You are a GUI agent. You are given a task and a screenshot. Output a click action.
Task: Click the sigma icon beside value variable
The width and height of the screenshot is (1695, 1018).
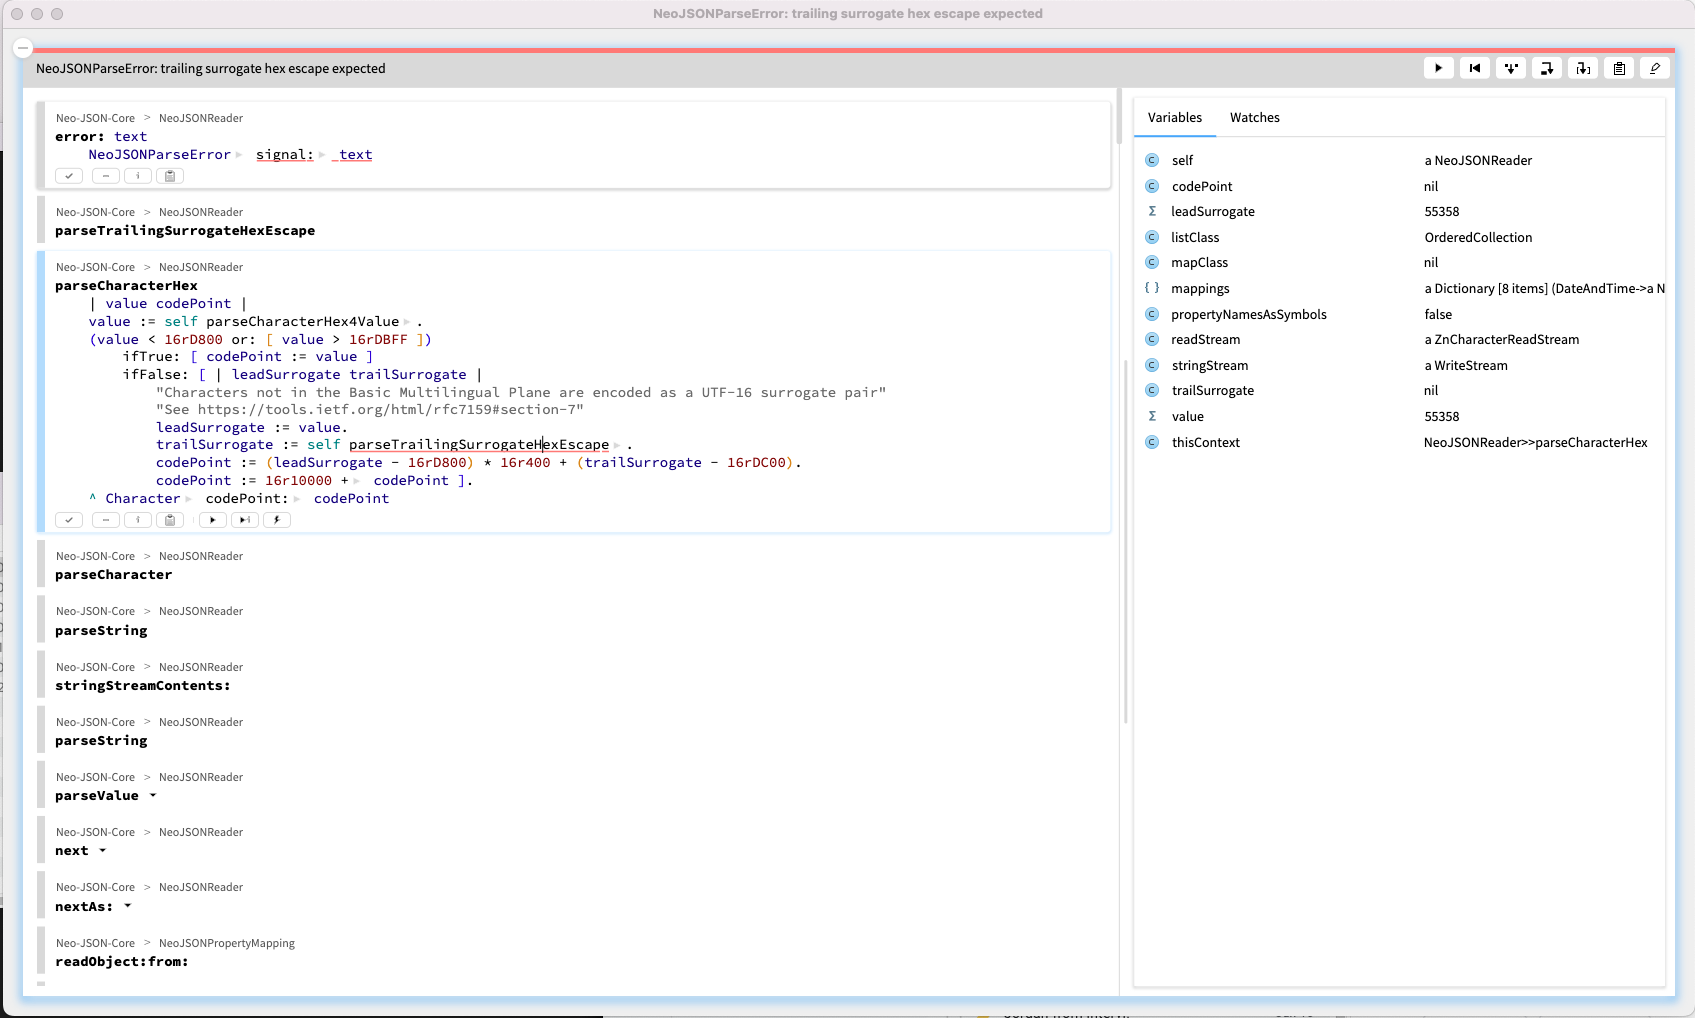click(1152, 416)
